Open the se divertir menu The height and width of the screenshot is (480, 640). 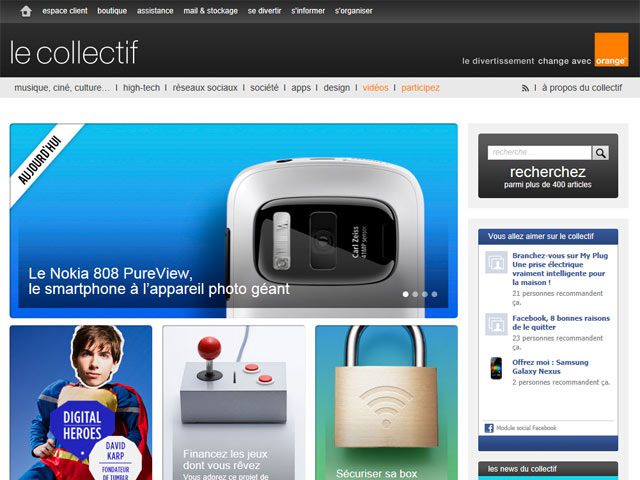point(264,11)
